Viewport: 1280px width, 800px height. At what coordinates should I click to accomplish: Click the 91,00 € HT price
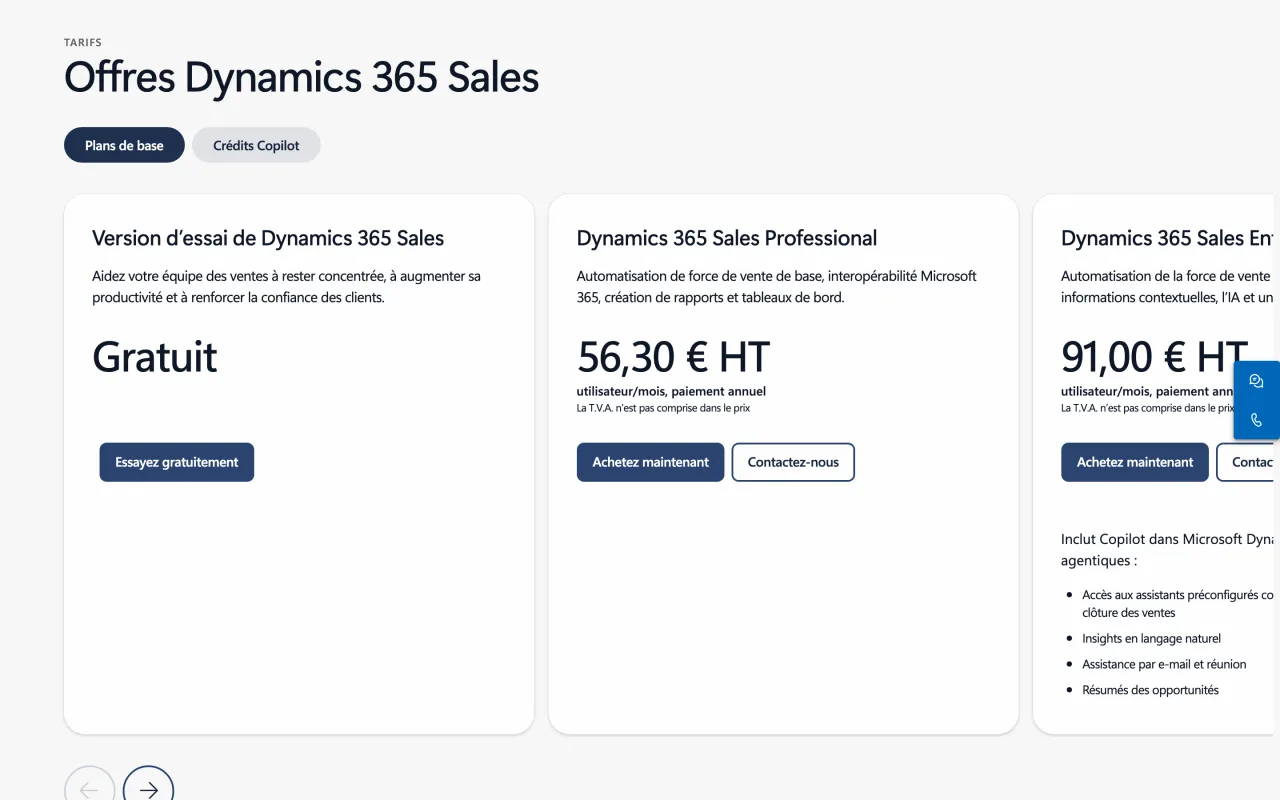[x=1154, y=357]
